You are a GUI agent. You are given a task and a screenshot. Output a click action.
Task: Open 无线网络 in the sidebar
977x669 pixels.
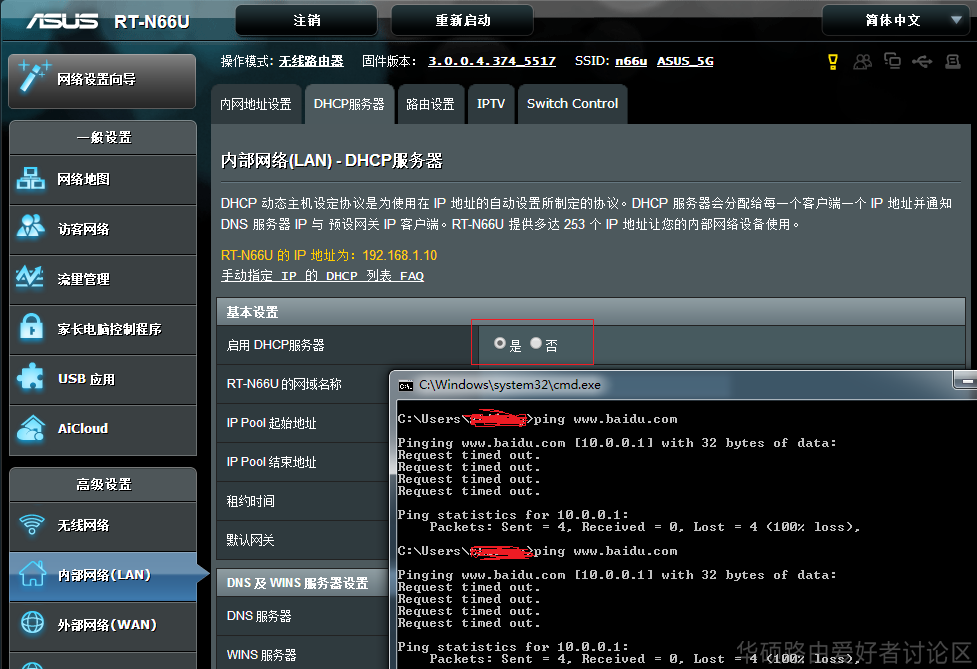click(103, 525)
